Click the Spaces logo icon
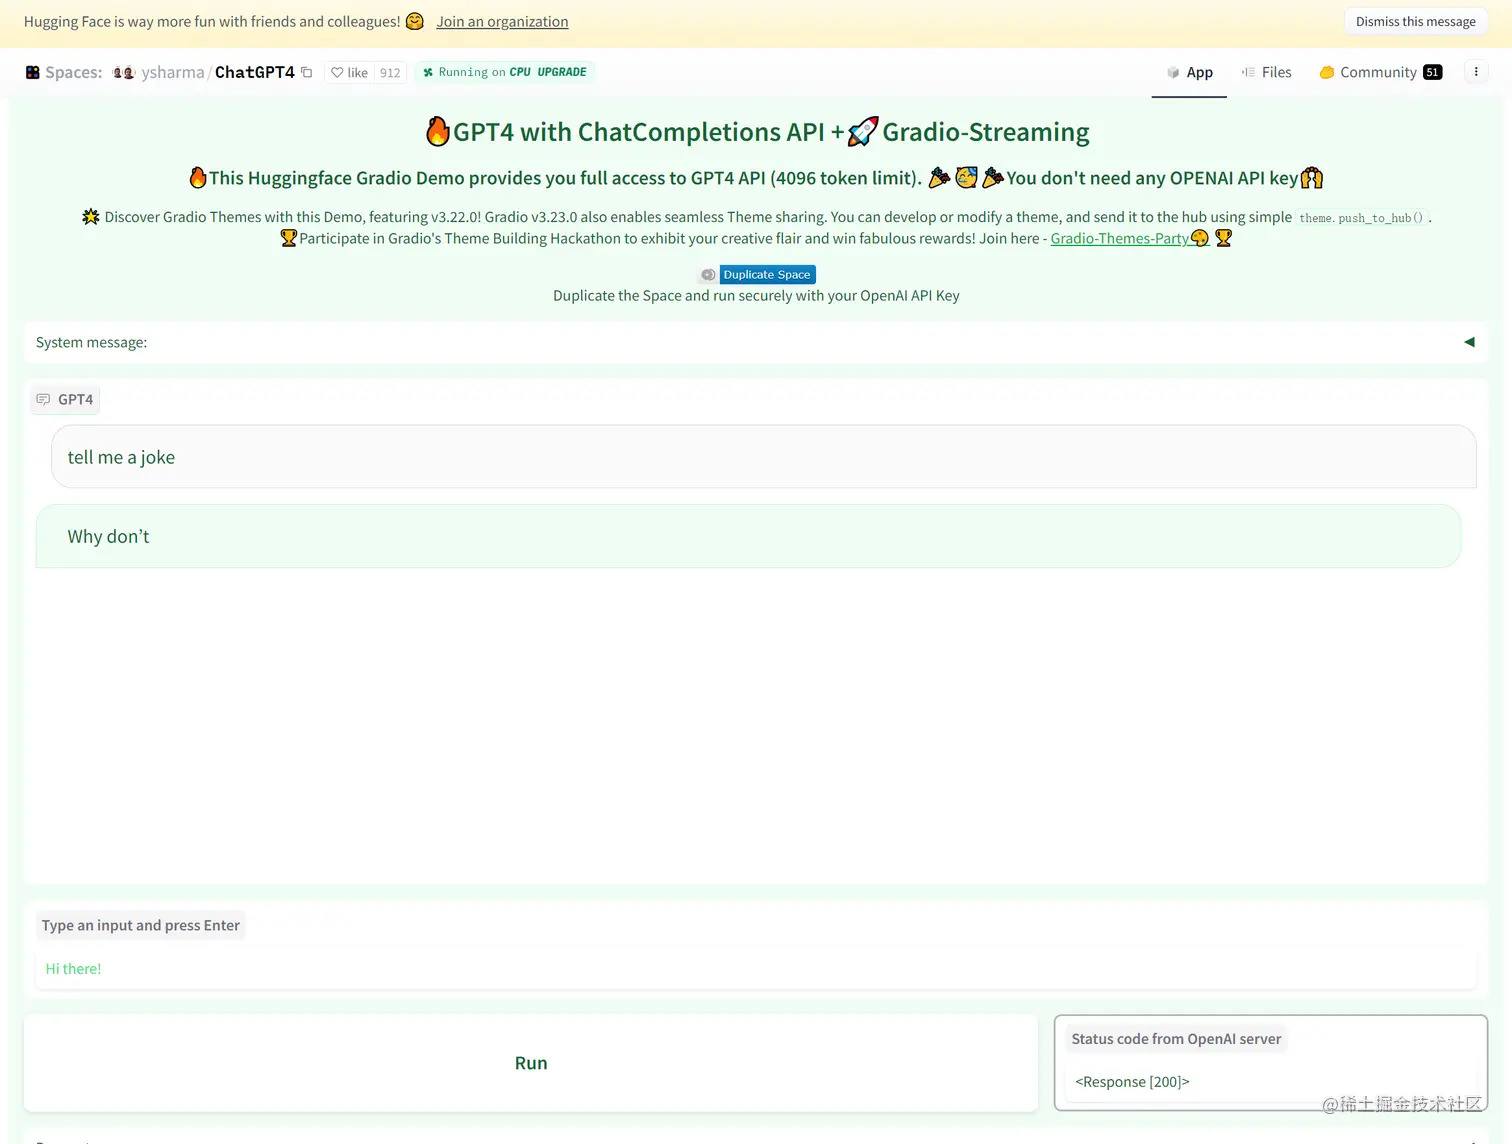This screenshot has width=1512, height=1144. pyautogui.click(x=33, y=72)
